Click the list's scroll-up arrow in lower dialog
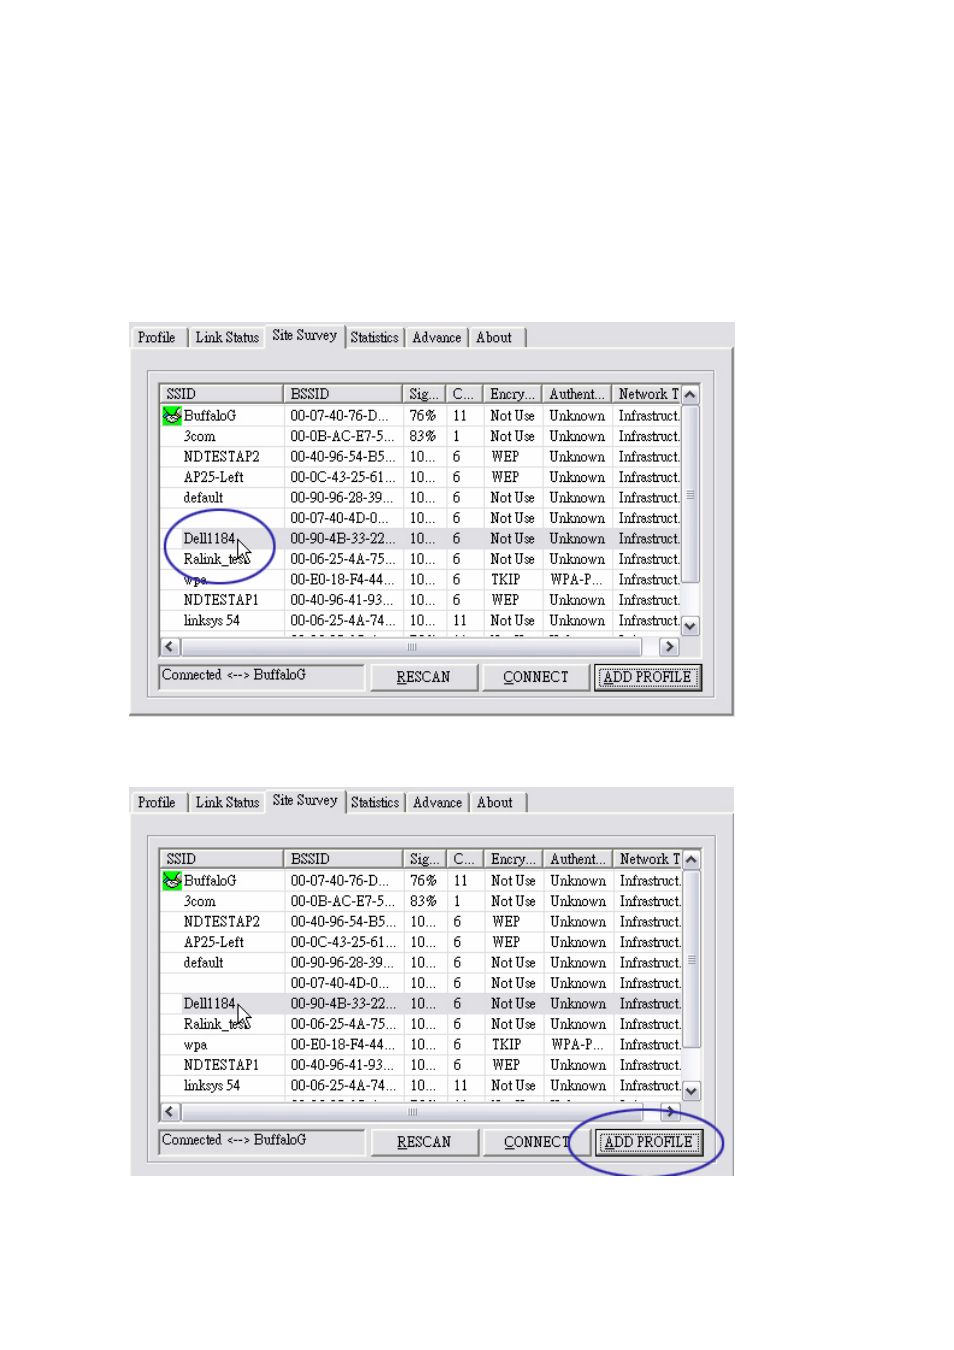The image size is (954, 1350). tap(691, 860)
